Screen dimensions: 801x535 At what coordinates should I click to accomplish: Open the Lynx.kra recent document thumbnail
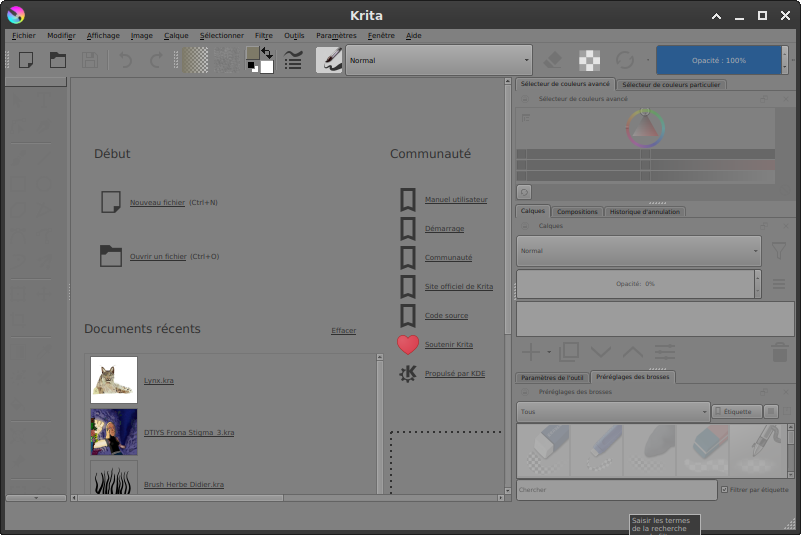114,380
